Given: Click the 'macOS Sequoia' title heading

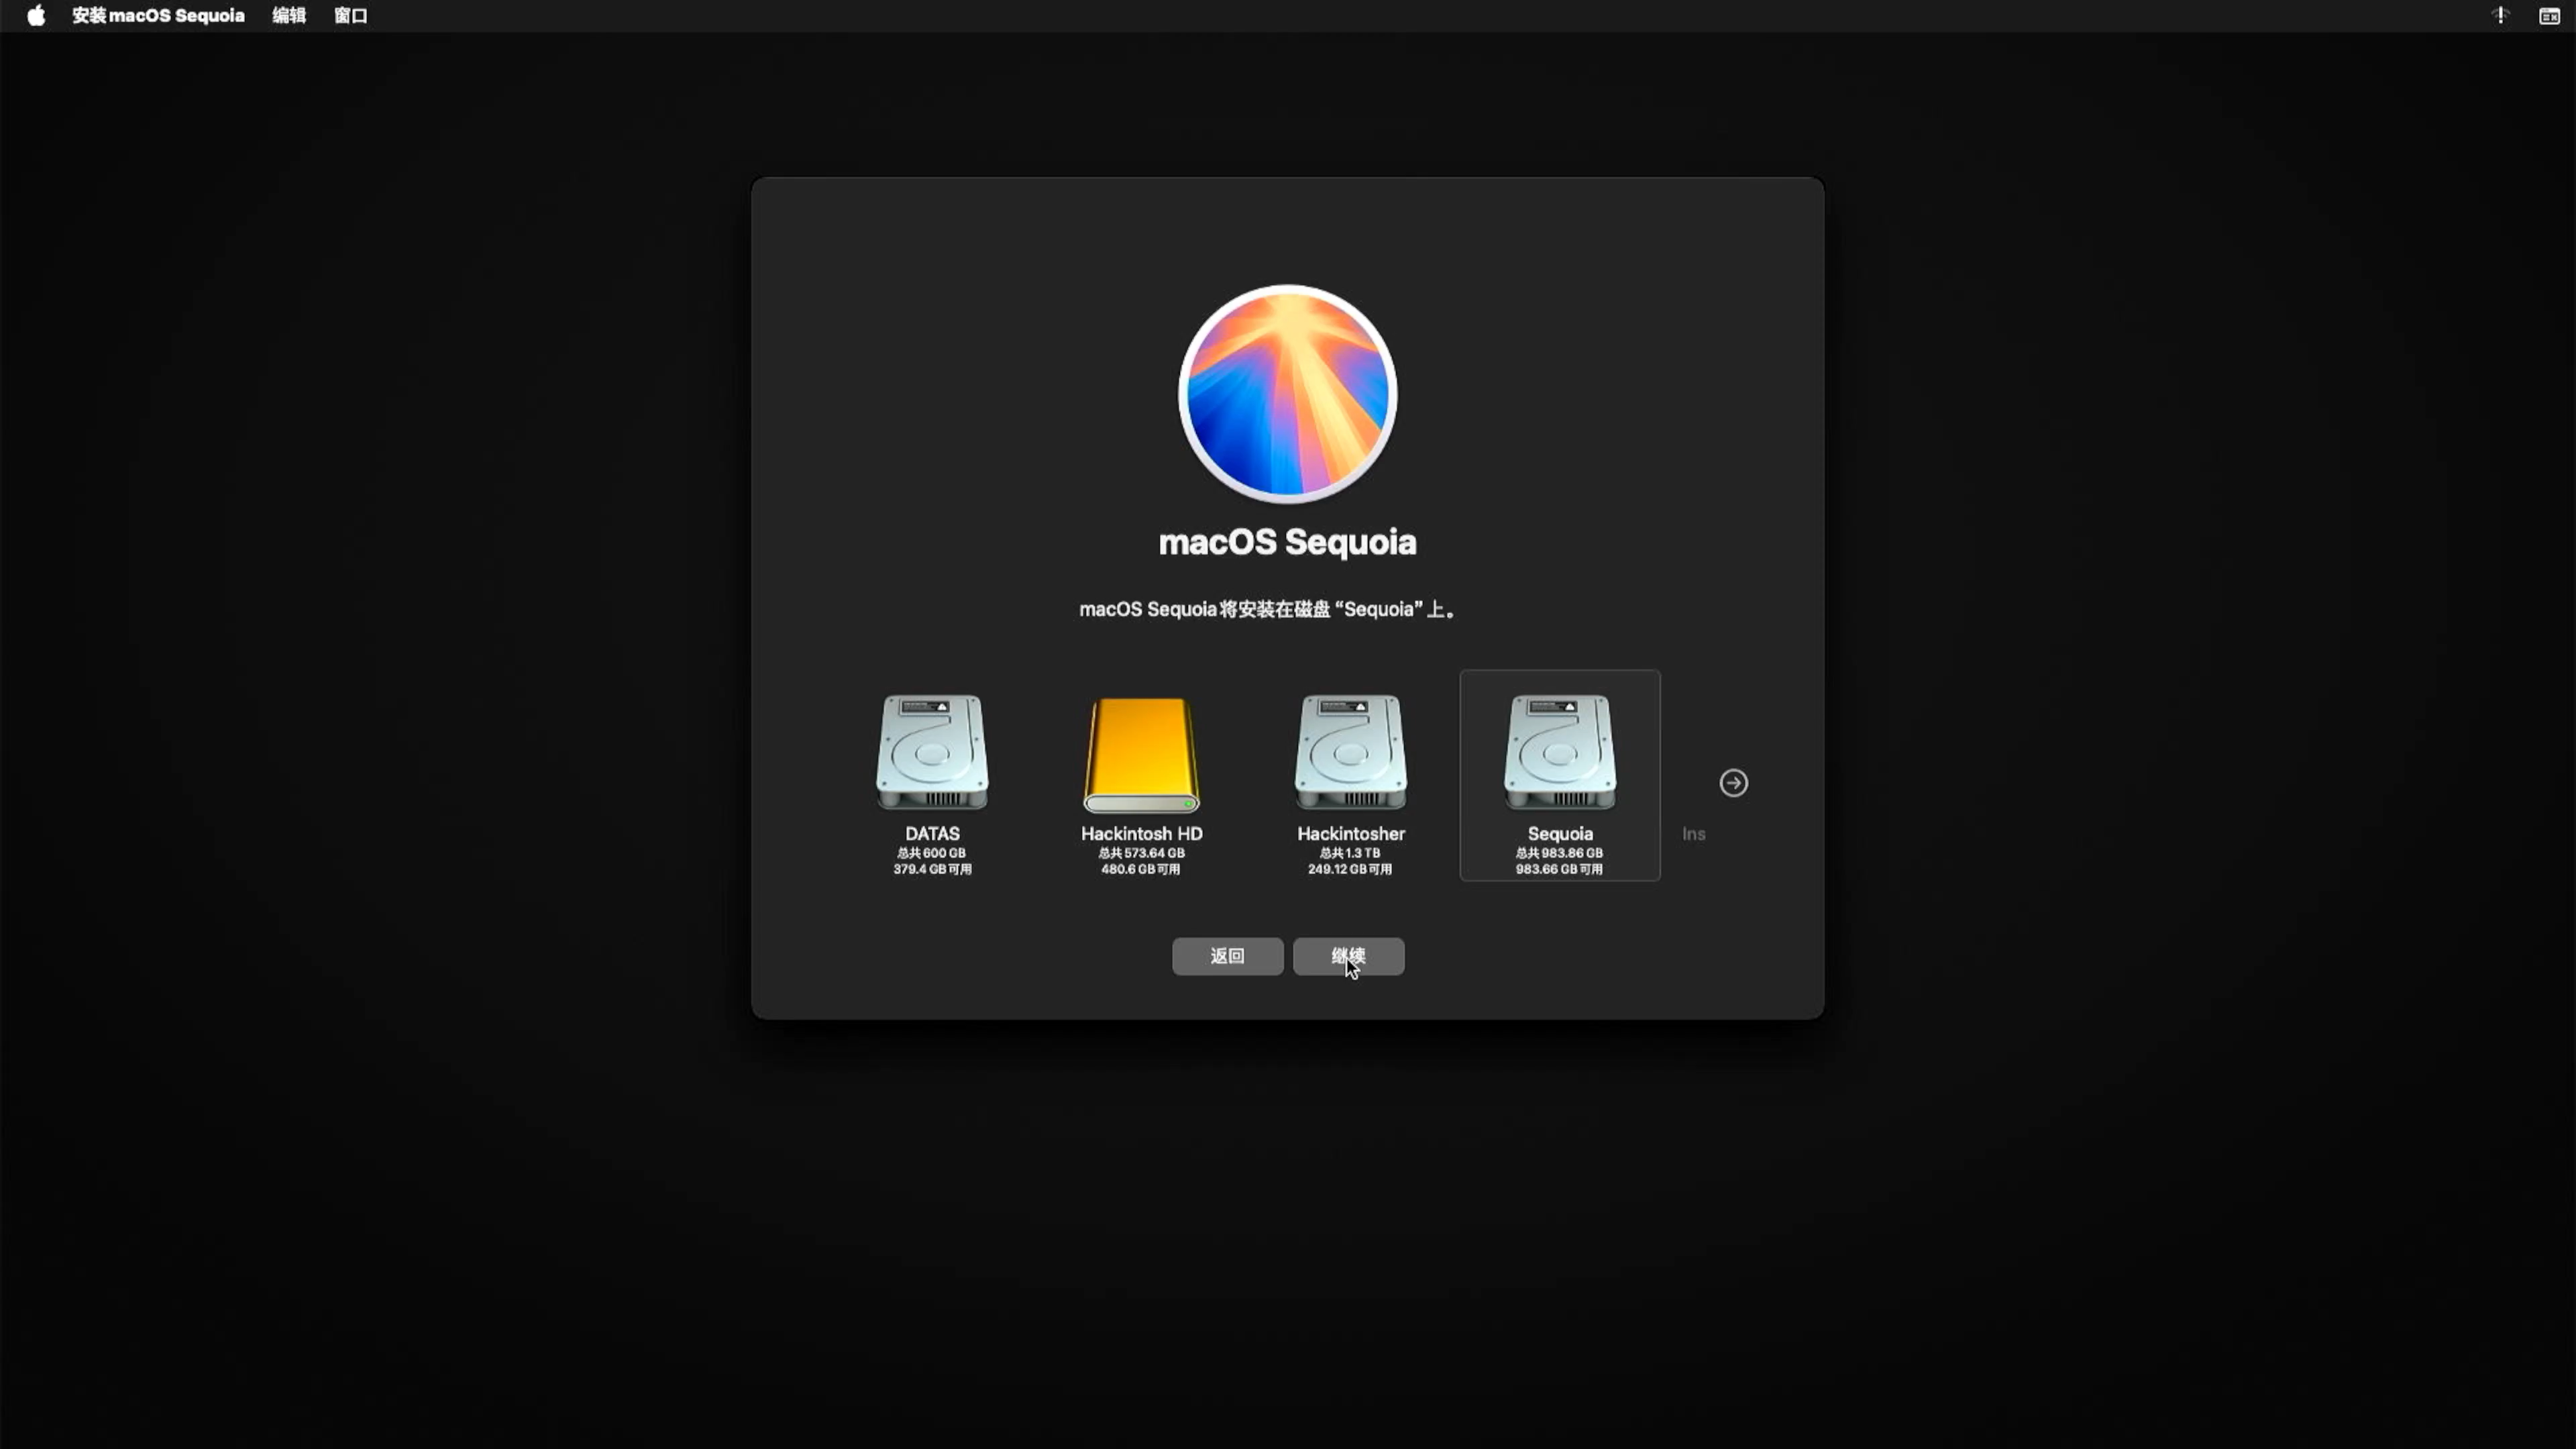Looking at the screenshot, I should pos(1287,542).
